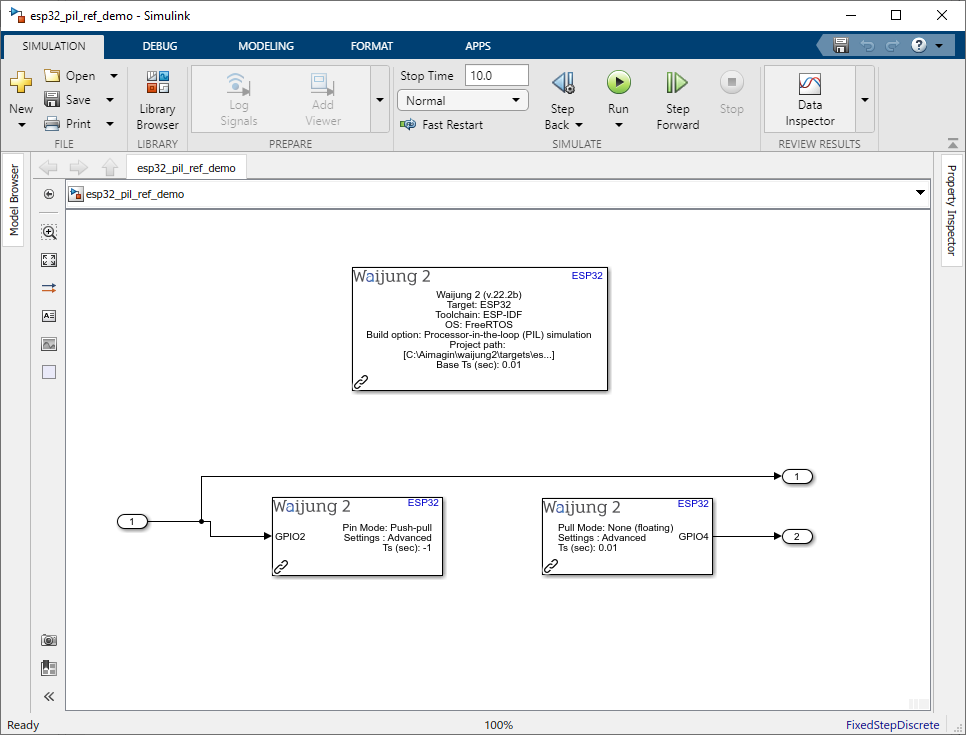Viewport: 966px width, 735px height.
Task: Open the Data Inspector
Action: click(809, 98)
